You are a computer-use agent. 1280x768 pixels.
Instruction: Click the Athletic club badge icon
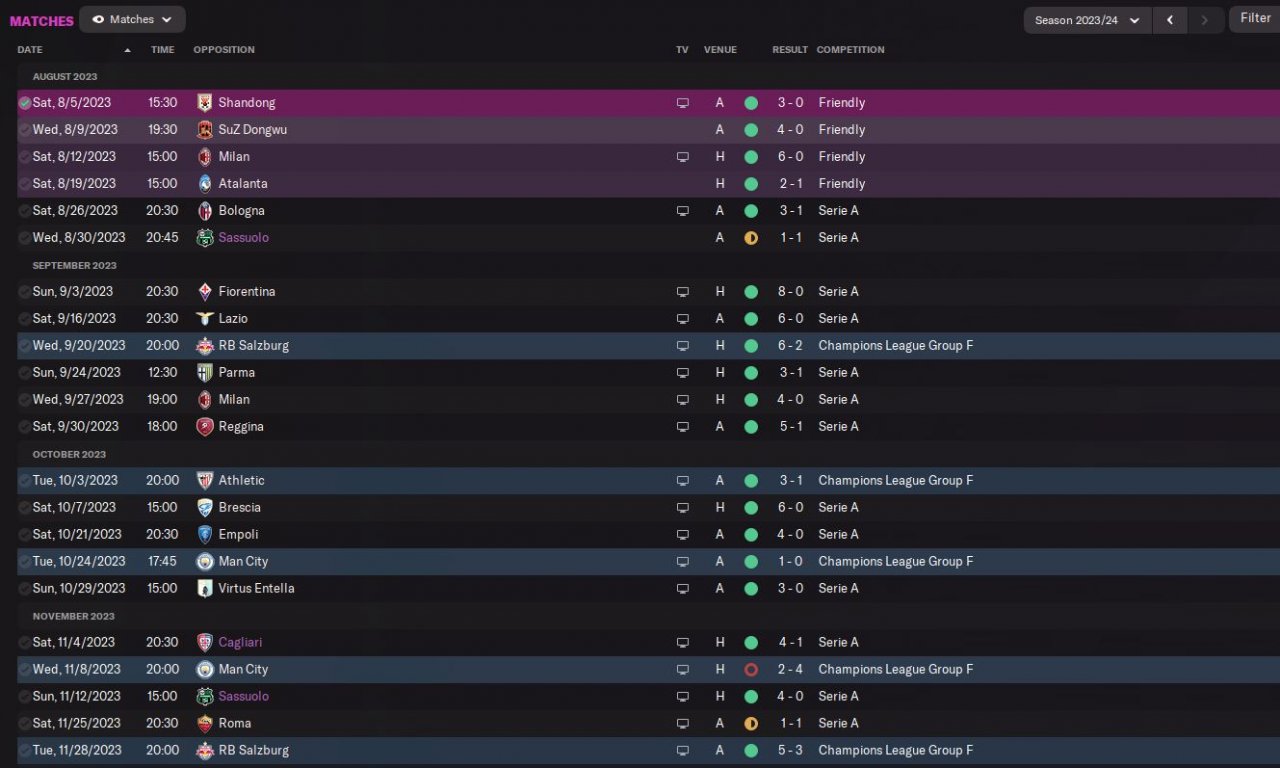coord(205,481)
